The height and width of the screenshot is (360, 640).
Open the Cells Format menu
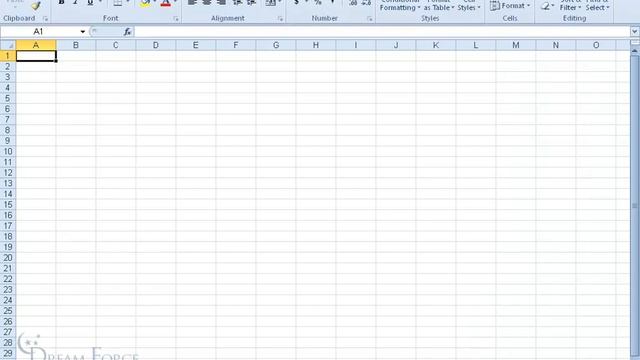coord(510,6)
